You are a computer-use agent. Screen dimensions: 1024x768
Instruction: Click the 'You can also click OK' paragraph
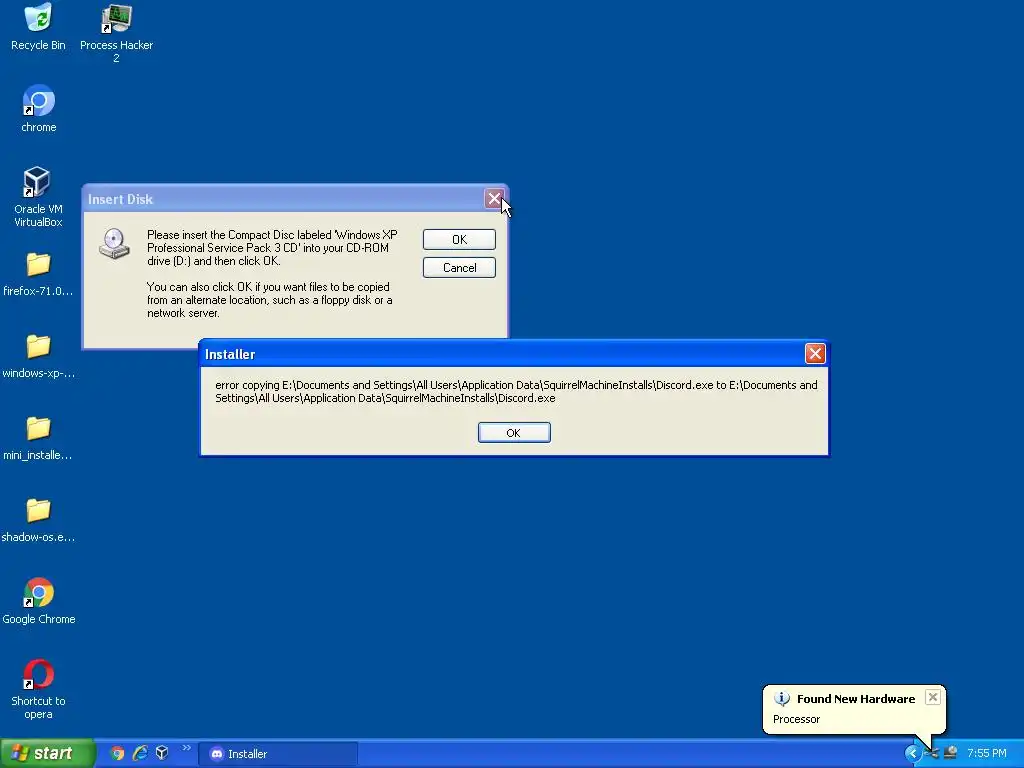pyautogui.click(x=270, y=300)
